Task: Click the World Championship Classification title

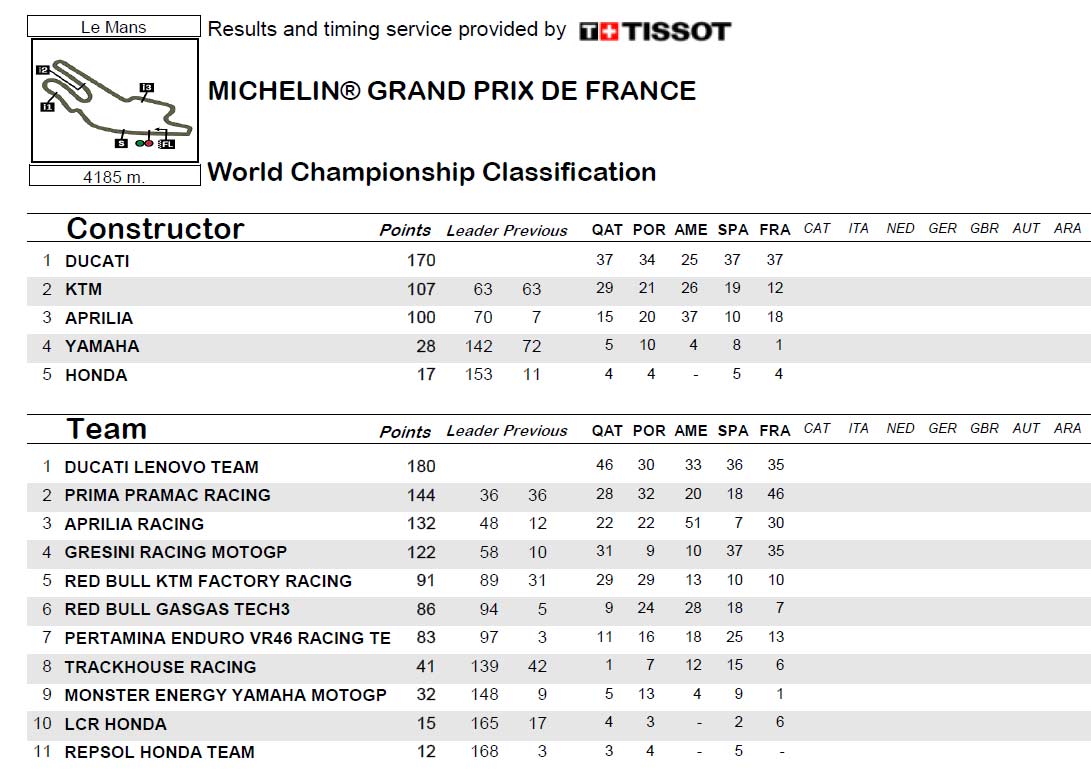Action: [431, 172]
